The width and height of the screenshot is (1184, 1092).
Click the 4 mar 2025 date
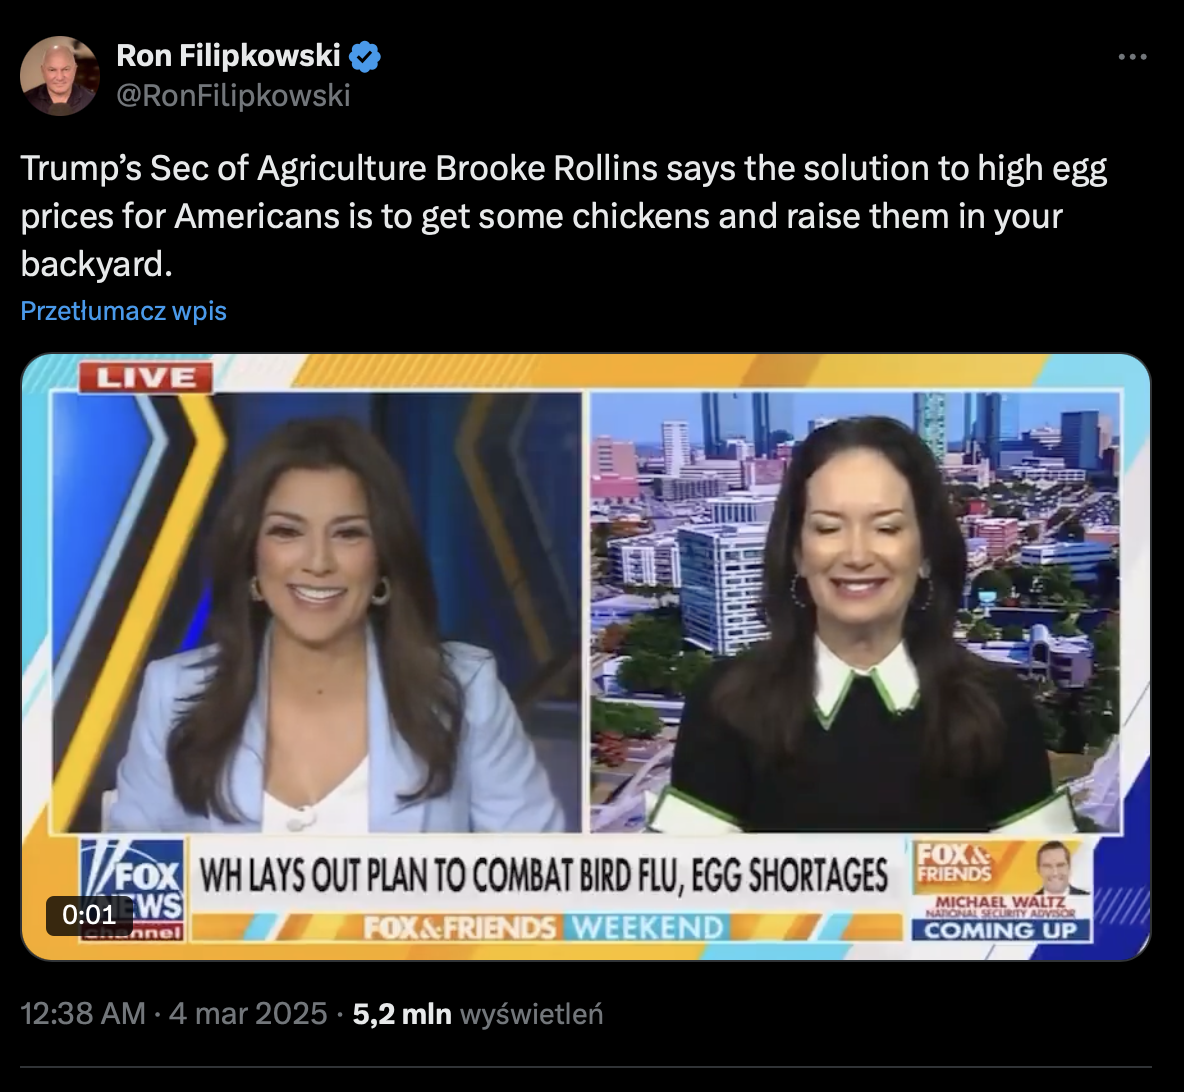(x=248, y=1013)
